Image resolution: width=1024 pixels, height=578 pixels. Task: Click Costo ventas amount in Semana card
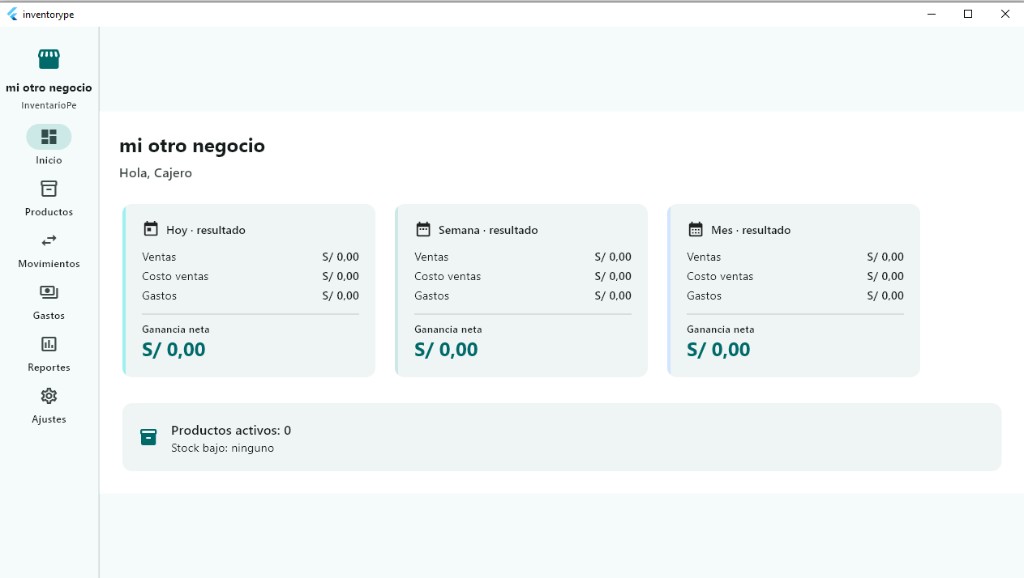[x=613, y=276]
